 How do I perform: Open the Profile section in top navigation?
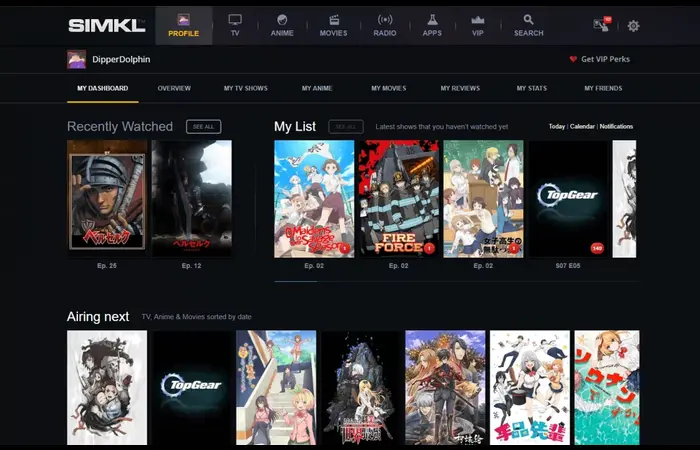tap(183, 25)
